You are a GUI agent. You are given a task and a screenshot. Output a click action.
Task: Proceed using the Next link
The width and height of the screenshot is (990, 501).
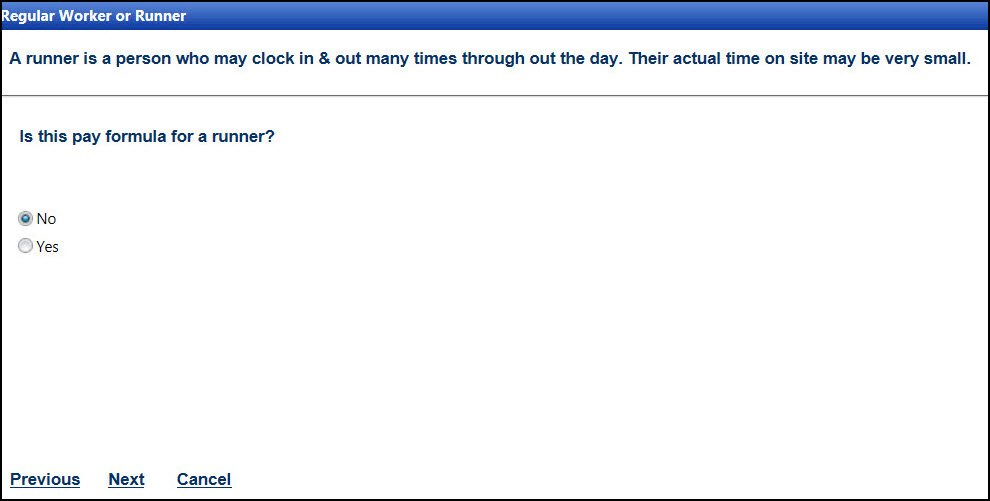126,480
